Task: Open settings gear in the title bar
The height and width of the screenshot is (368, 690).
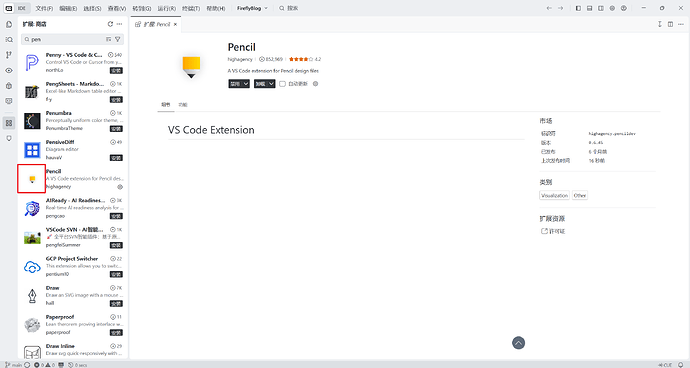Action: pyautogui.click(x=612, y=8)
